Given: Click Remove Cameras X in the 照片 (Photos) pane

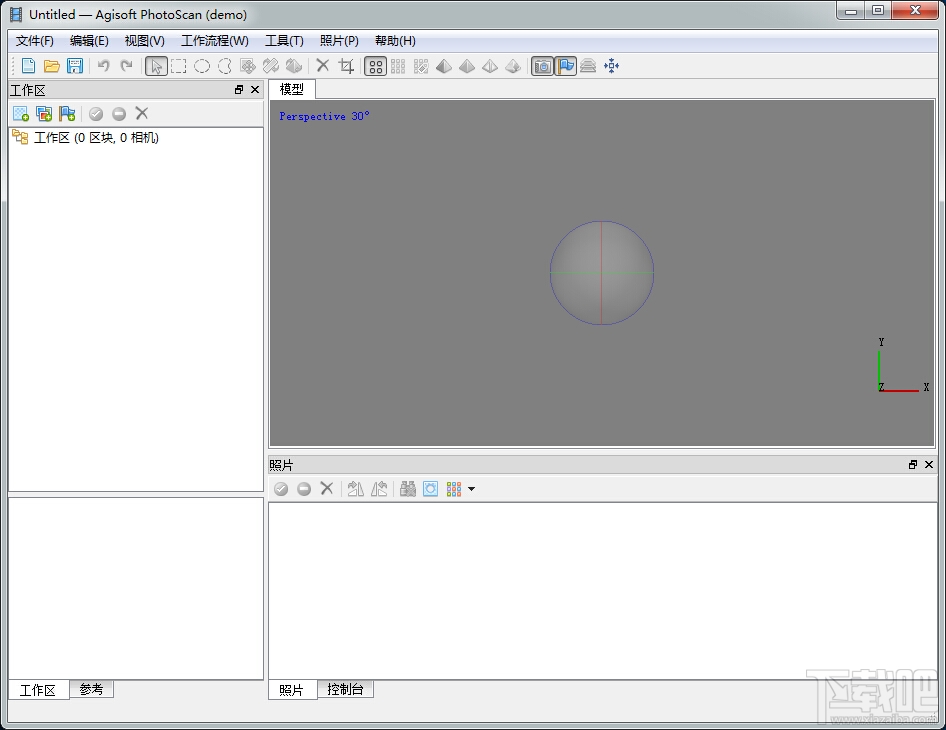Looking at the screenshot, I should click(326, 488).
